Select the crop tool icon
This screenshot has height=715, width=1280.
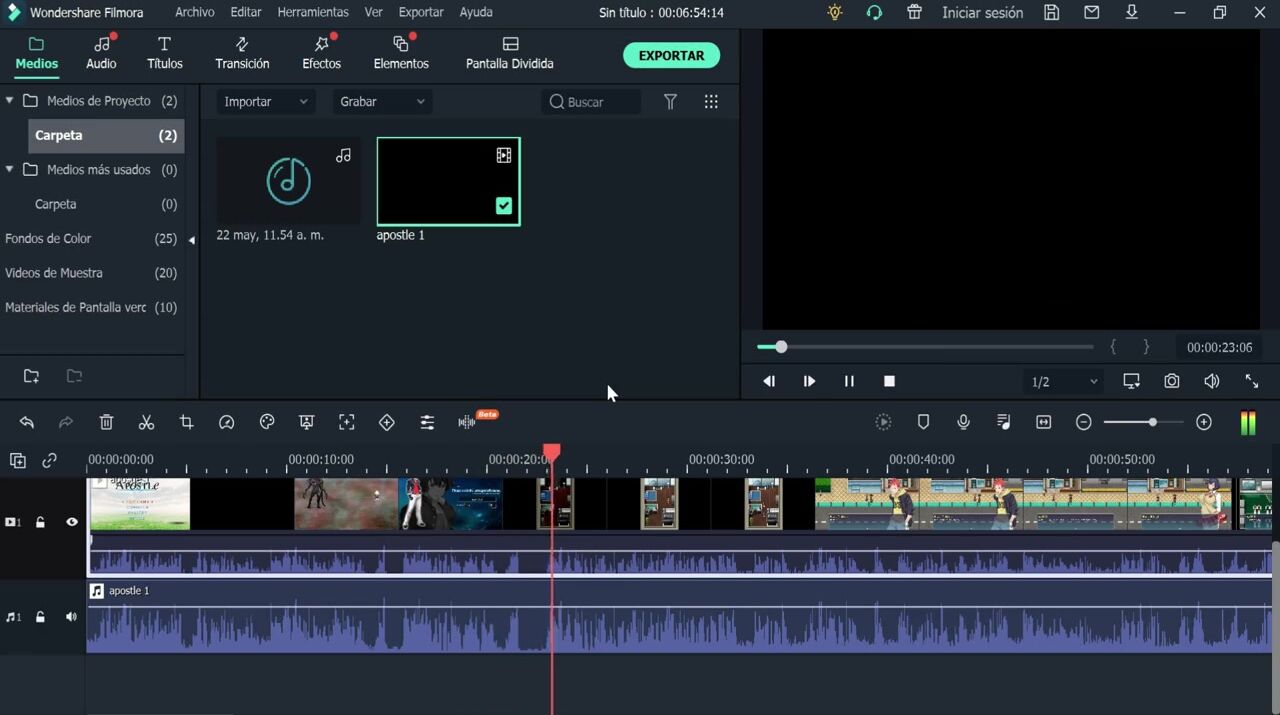coord(186,423)
